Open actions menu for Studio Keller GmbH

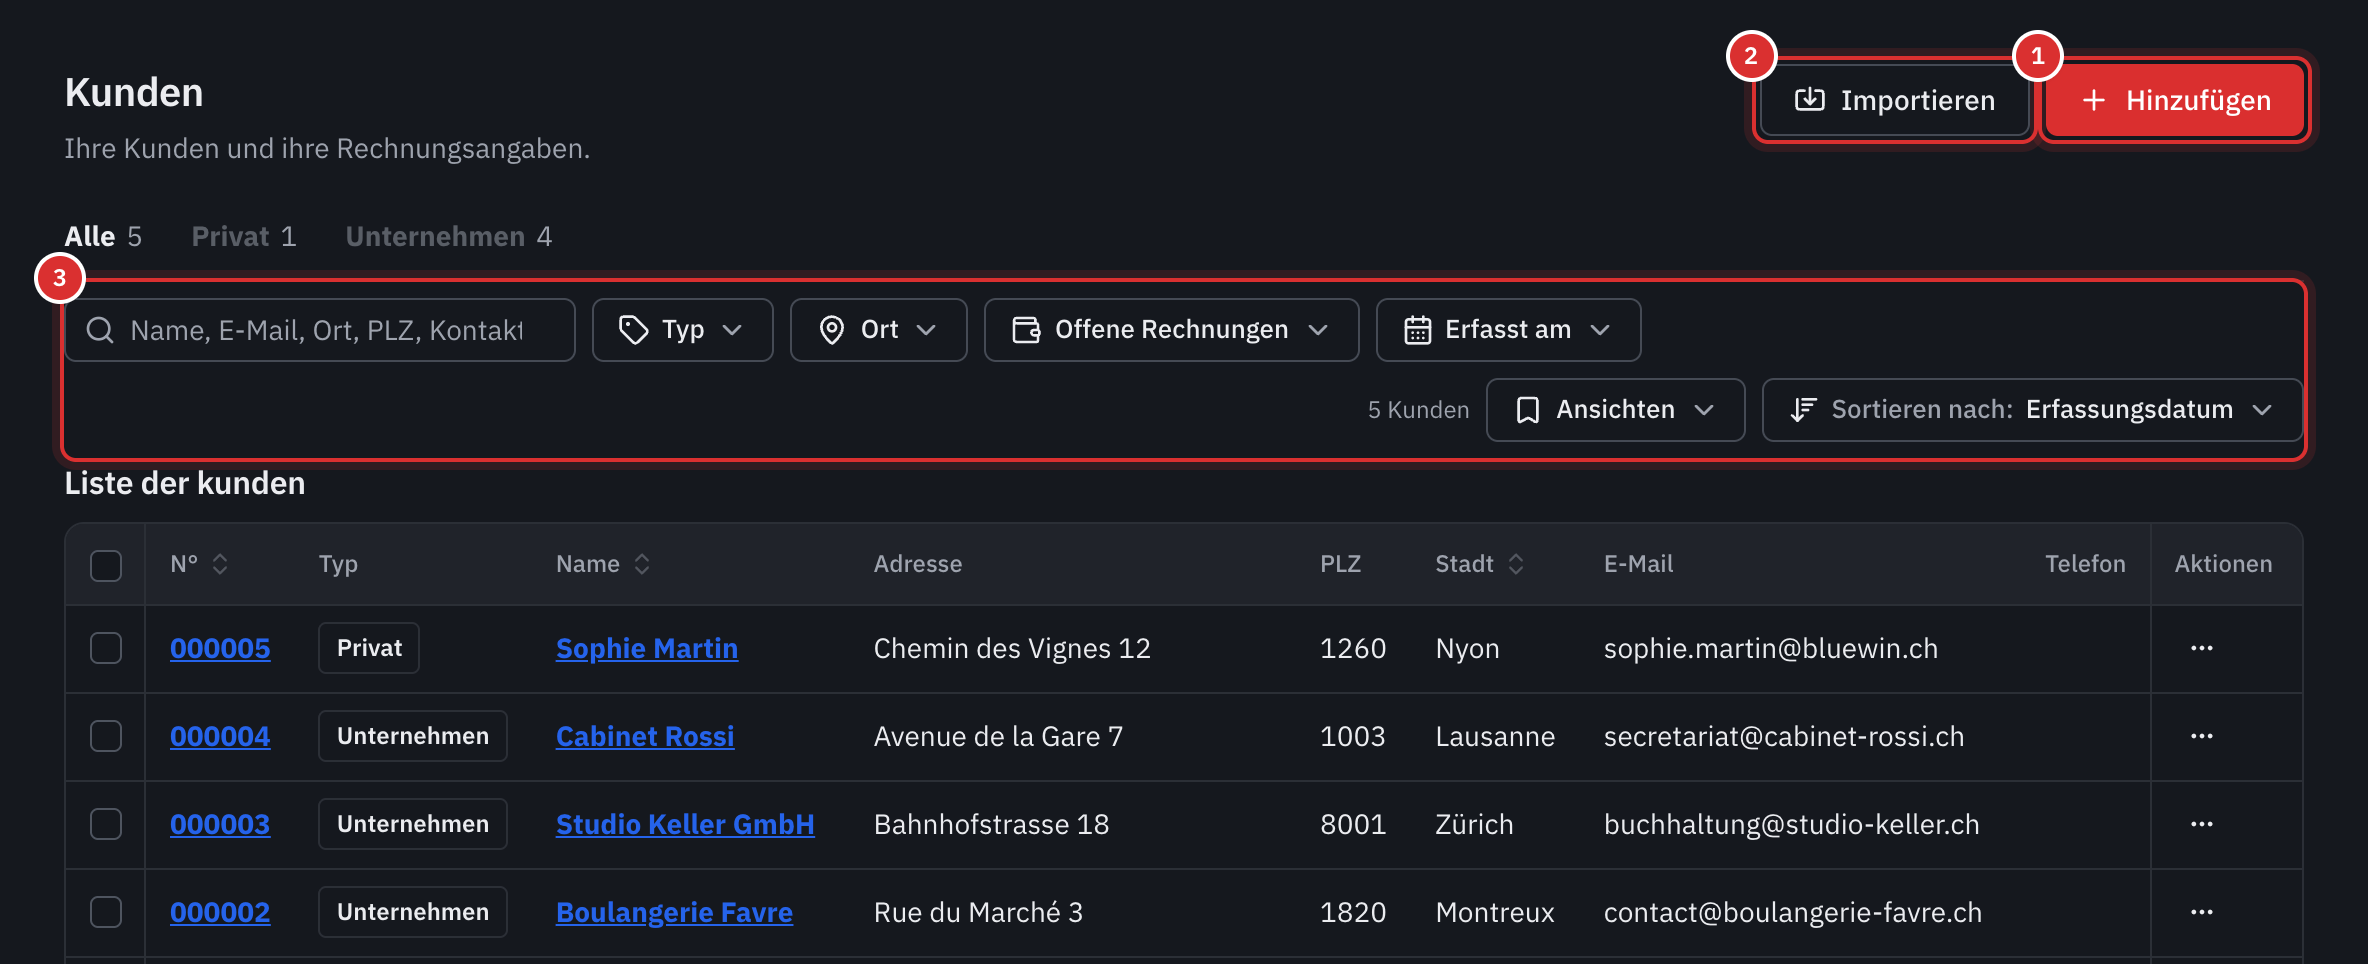coord(2202,824)
